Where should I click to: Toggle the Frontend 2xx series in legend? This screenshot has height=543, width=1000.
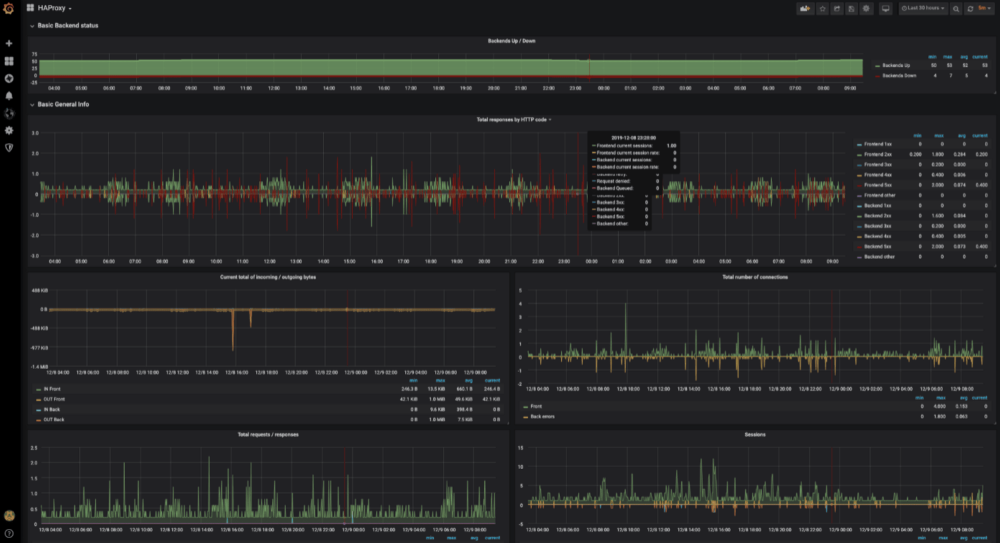point(877,154)
